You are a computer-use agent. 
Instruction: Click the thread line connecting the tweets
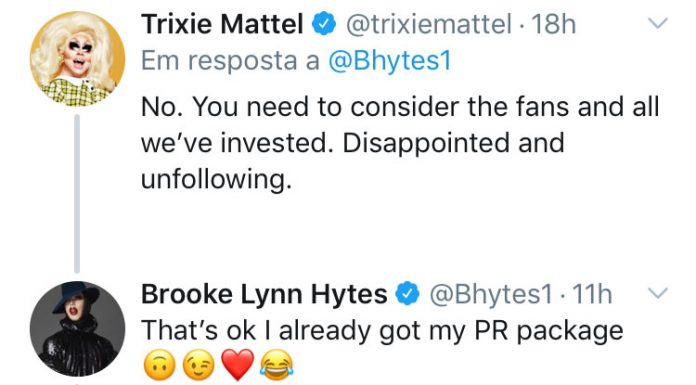[77, 194]
